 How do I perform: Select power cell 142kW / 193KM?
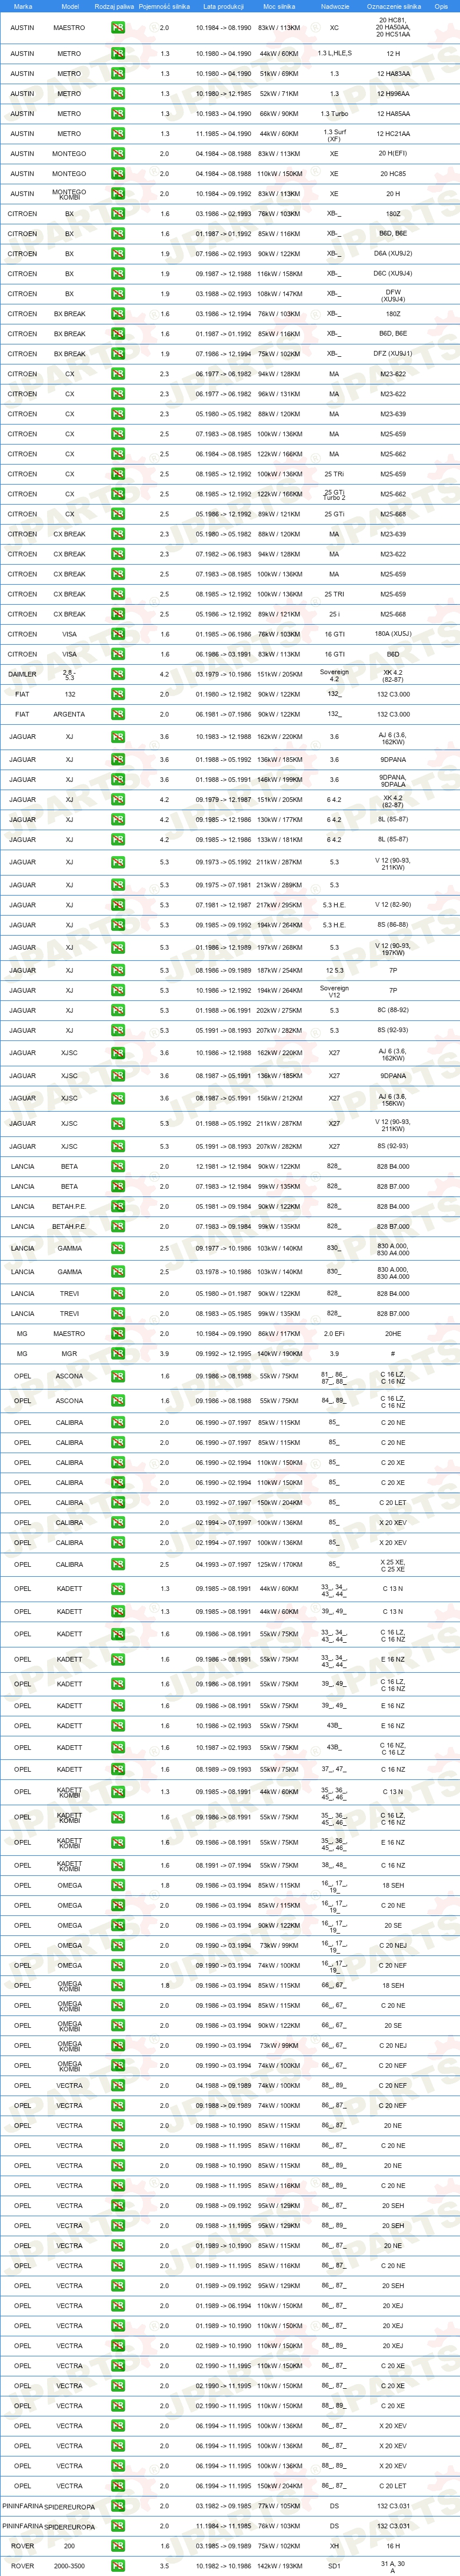pyautogui.click(x=279, y=2566)
